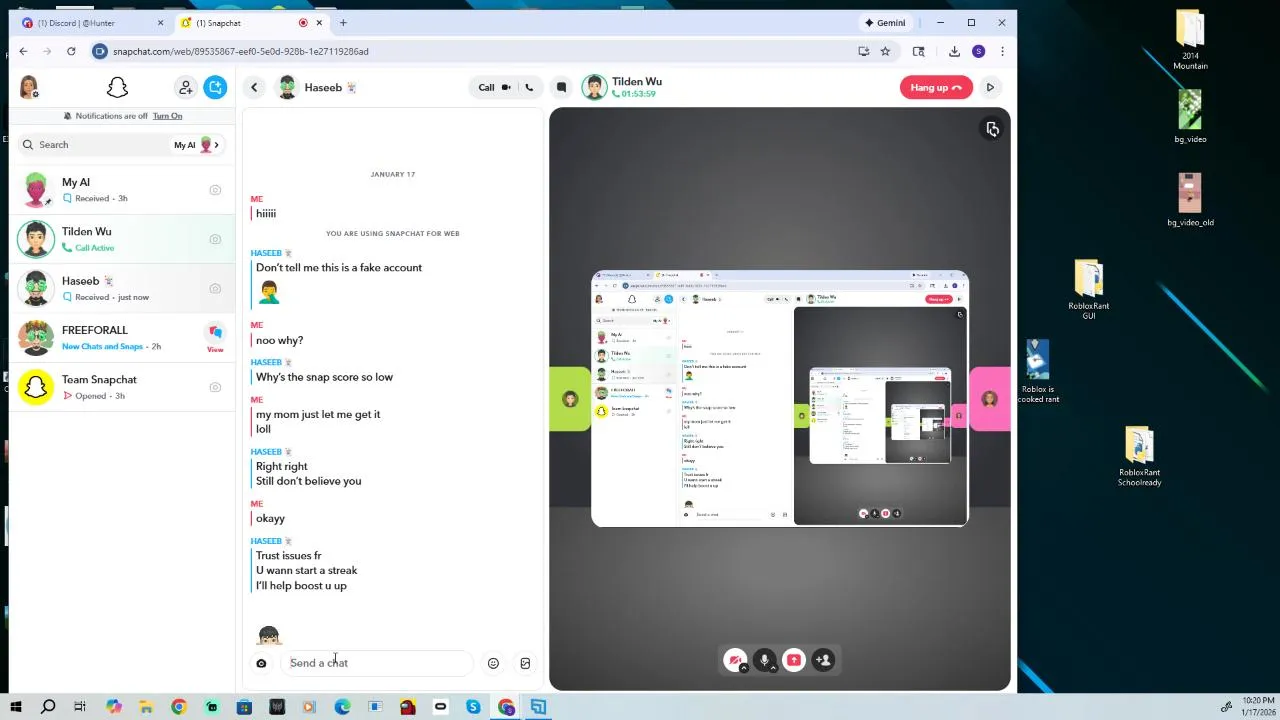This screenshot has width=1280, height=720.
Task: Open the RobloxRant GUI desktop folder
Action: [x=1088, y=290]
